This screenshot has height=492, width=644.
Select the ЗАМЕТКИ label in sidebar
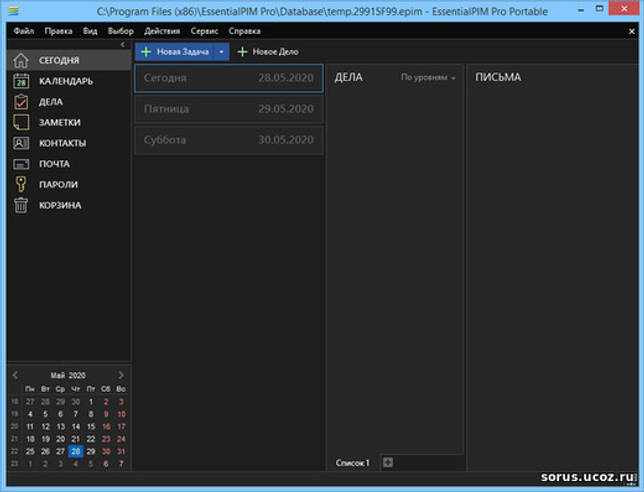coord(60,122)
